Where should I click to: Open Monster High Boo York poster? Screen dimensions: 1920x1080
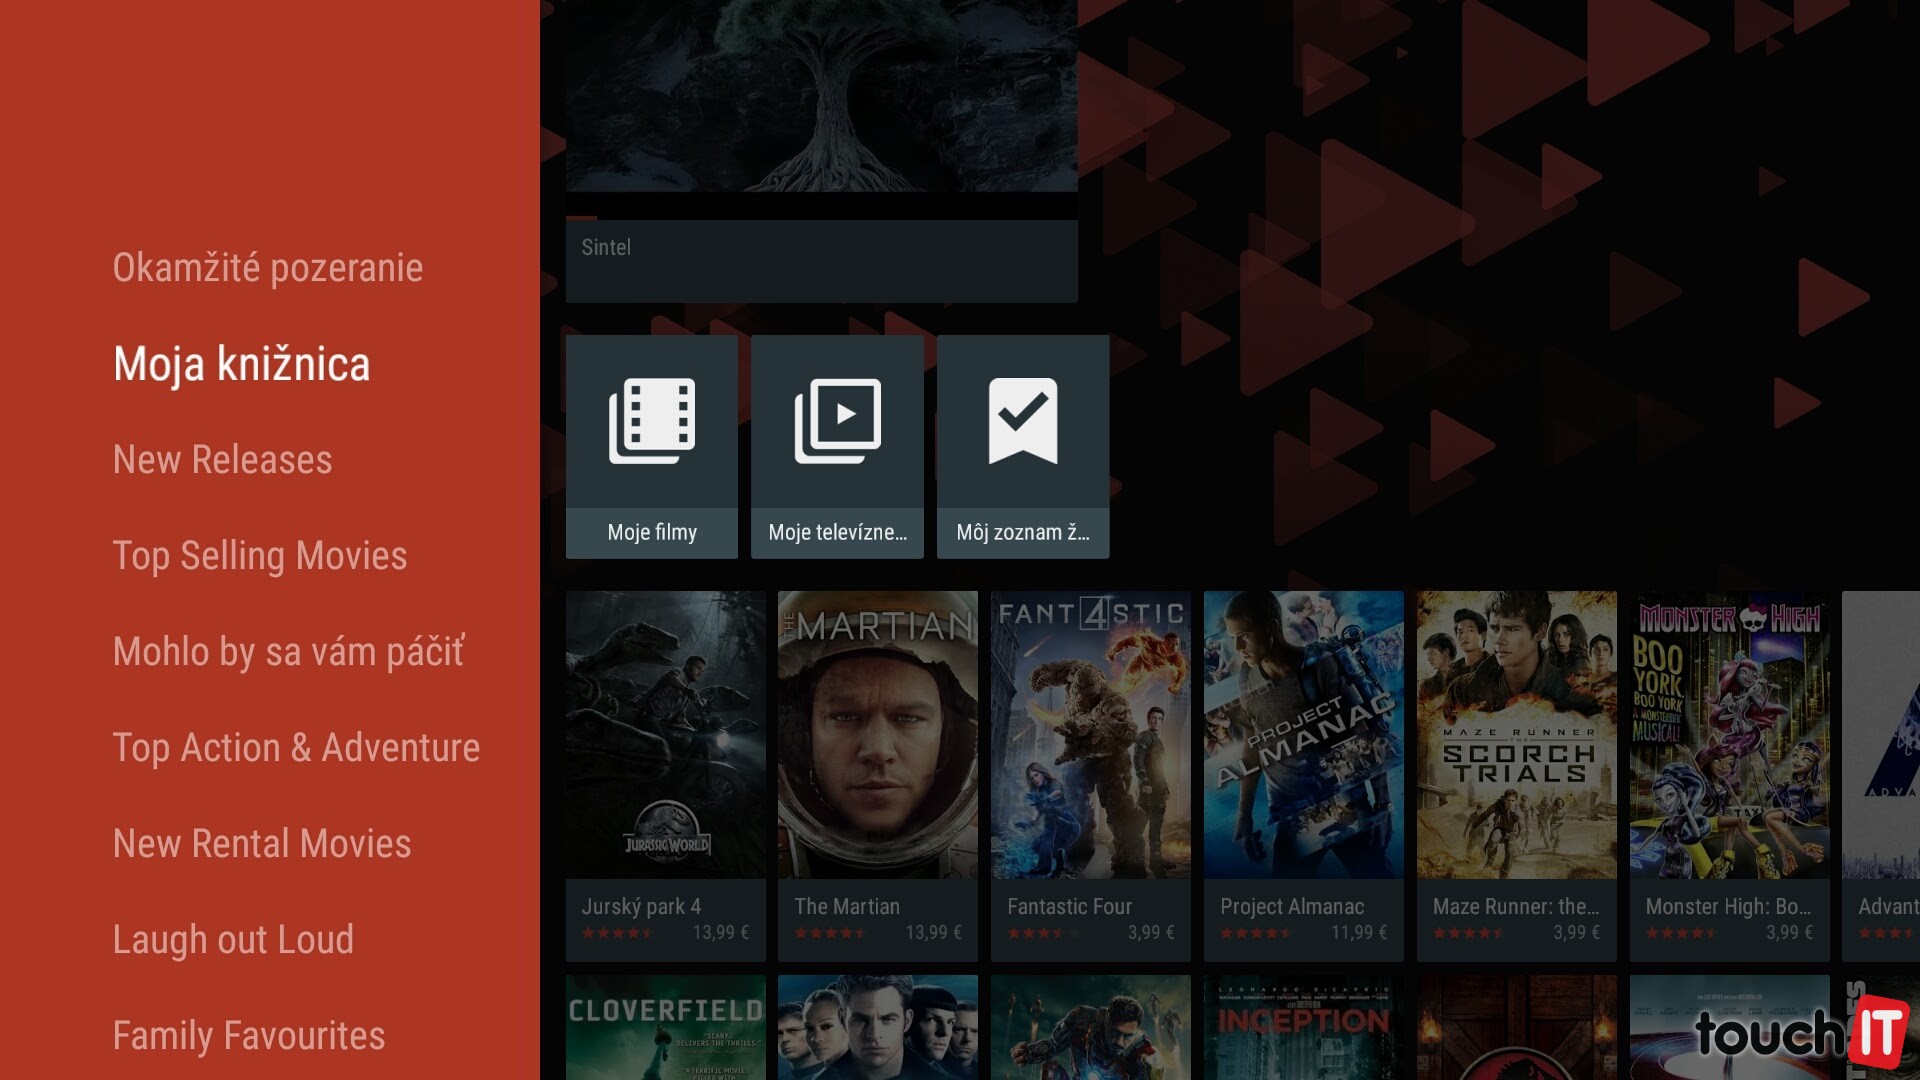click(x=1729, y=735)
